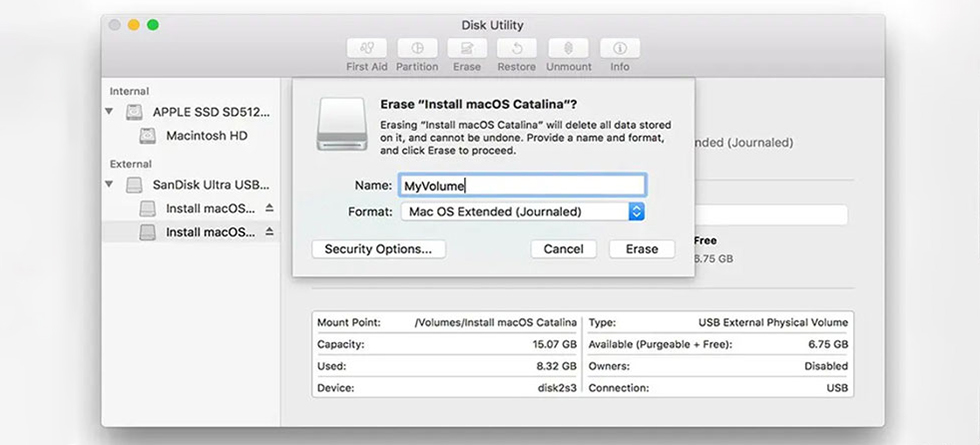Select the APPLE SSD SD512 drive icon
The width and height of the screenshot is (980, 445).
pos(134,112)
